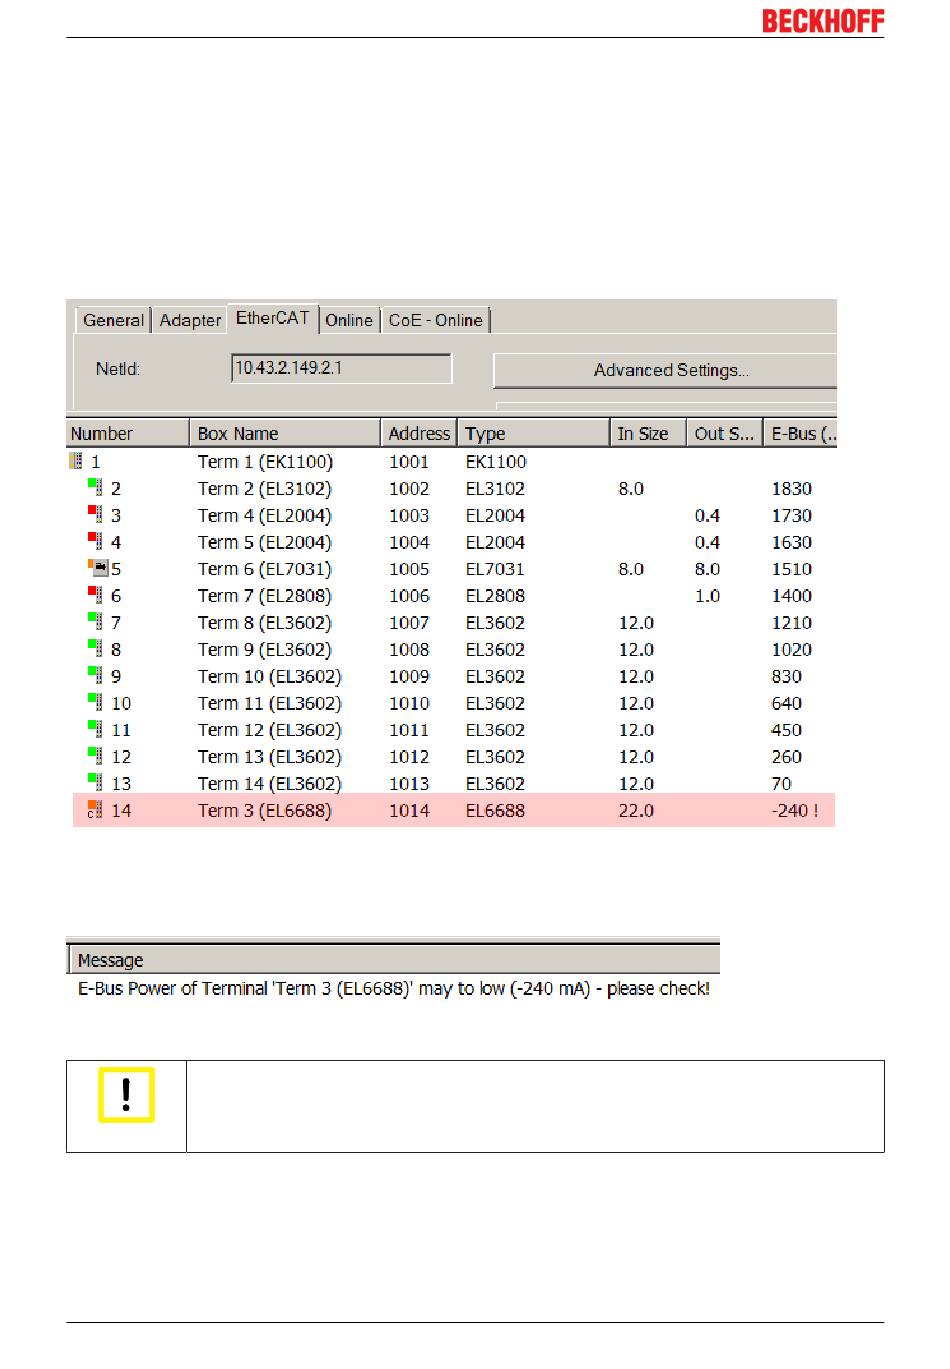Switch to the Adapter tab

coord(190,320)
